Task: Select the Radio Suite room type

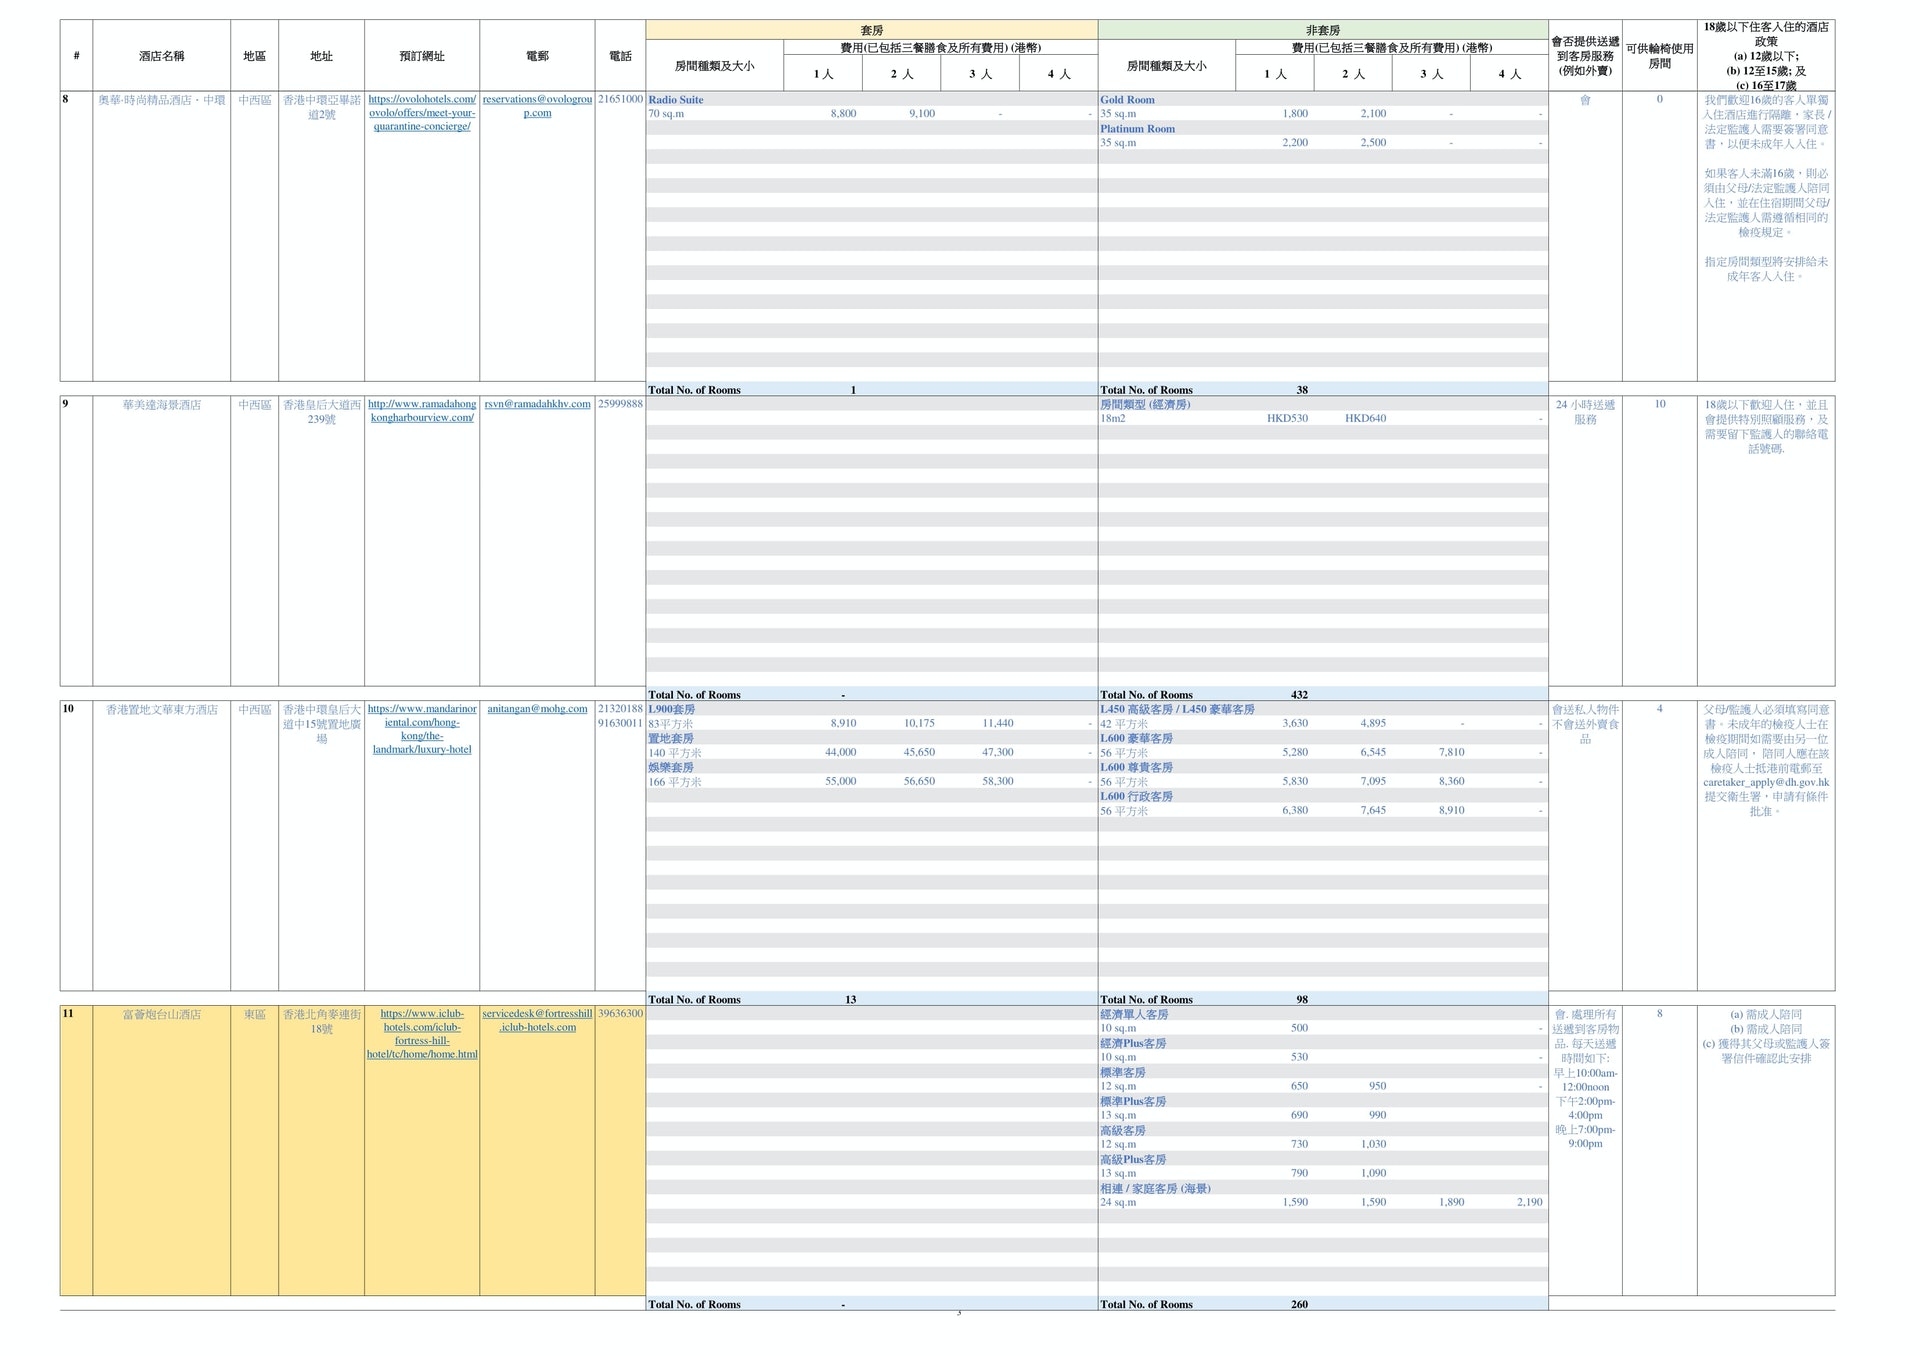Action: [x=676, y=100]
